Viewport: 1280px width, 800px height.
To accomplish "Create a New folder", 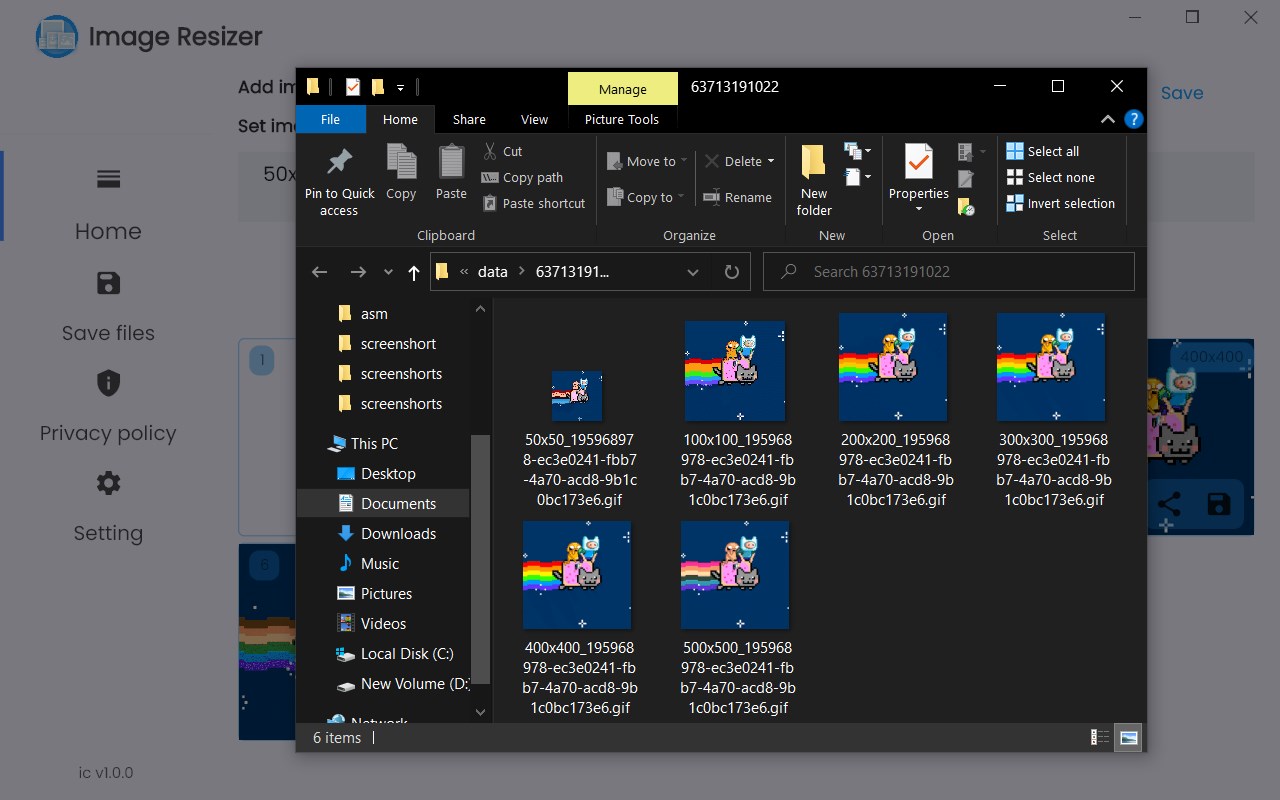I will click(x=814, y=180).
